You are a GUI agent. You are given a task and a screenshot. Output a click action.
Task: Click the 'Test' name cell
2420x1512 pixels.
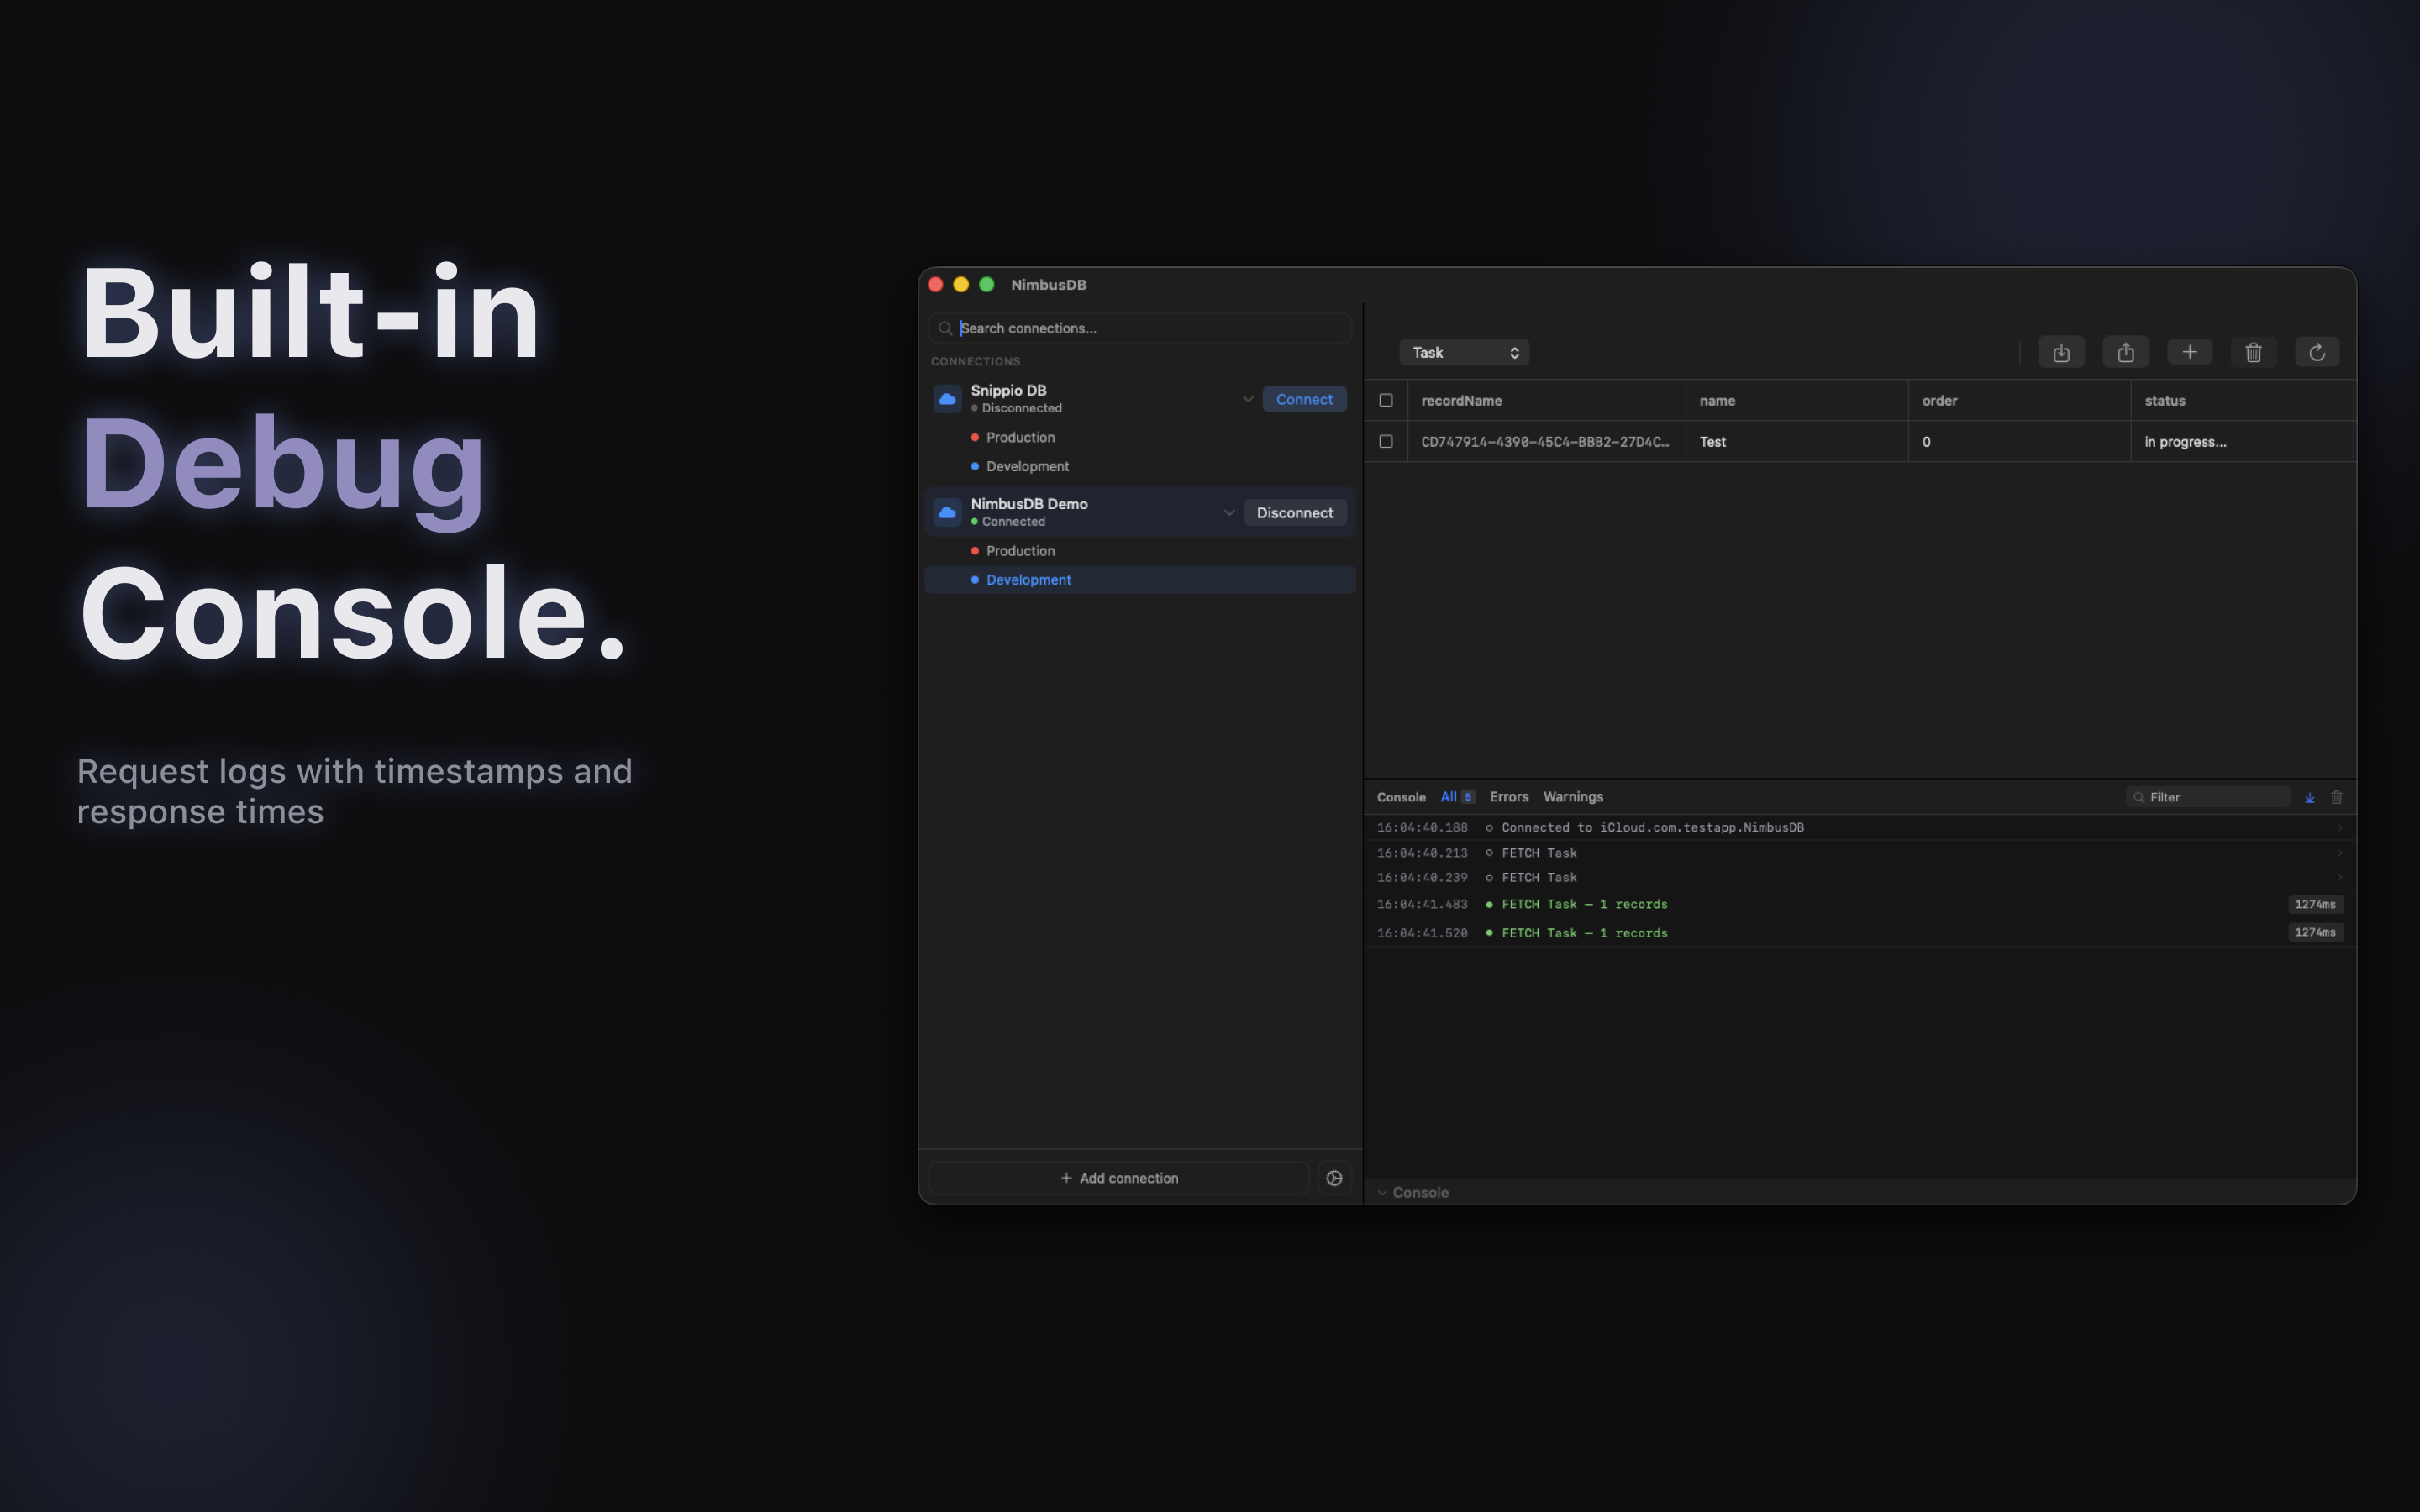(x=1796, y=441)
